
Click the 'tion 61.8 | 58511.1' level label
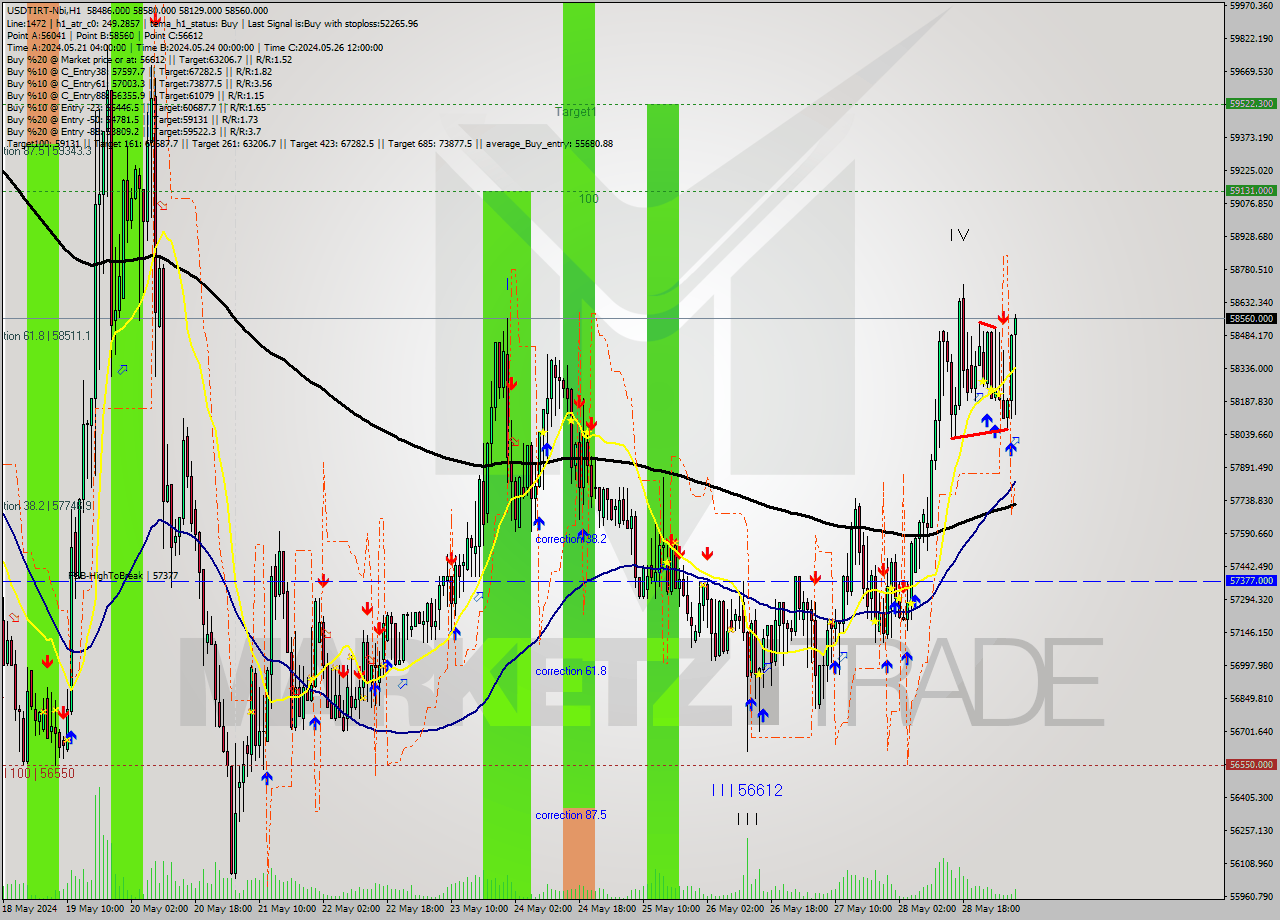[x=47, y=336]
